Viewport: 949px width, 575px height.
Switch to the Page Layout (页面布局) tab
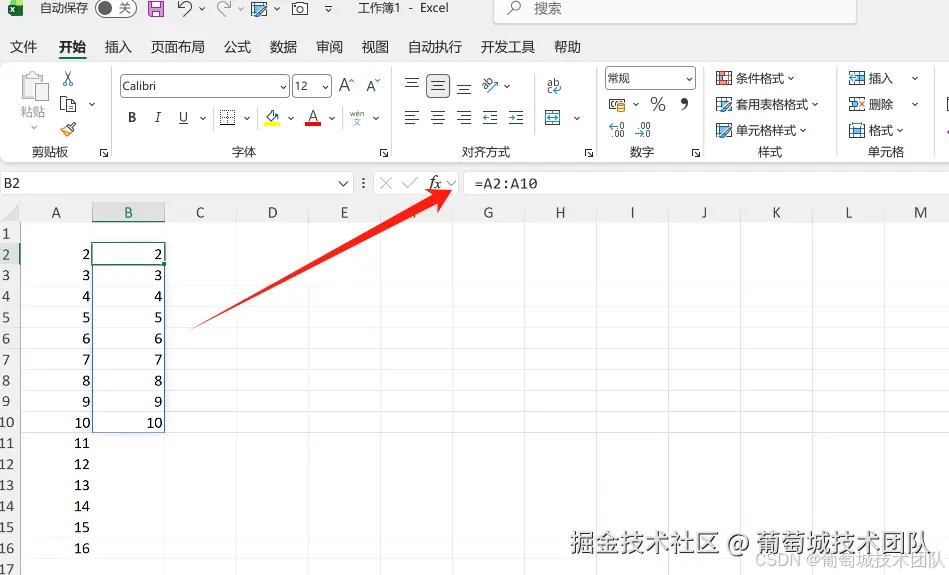[x=177, y=47]
